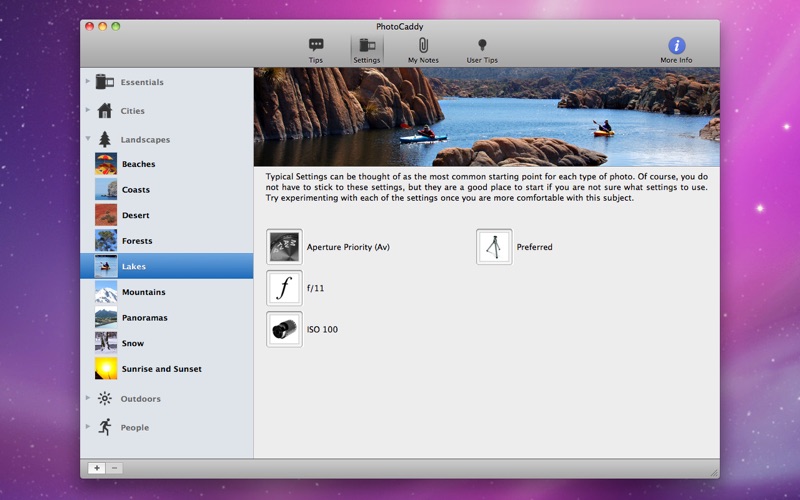Click the window resize grip corner
The height and width of the screenshot is (500, 800).
click(714, 473)
